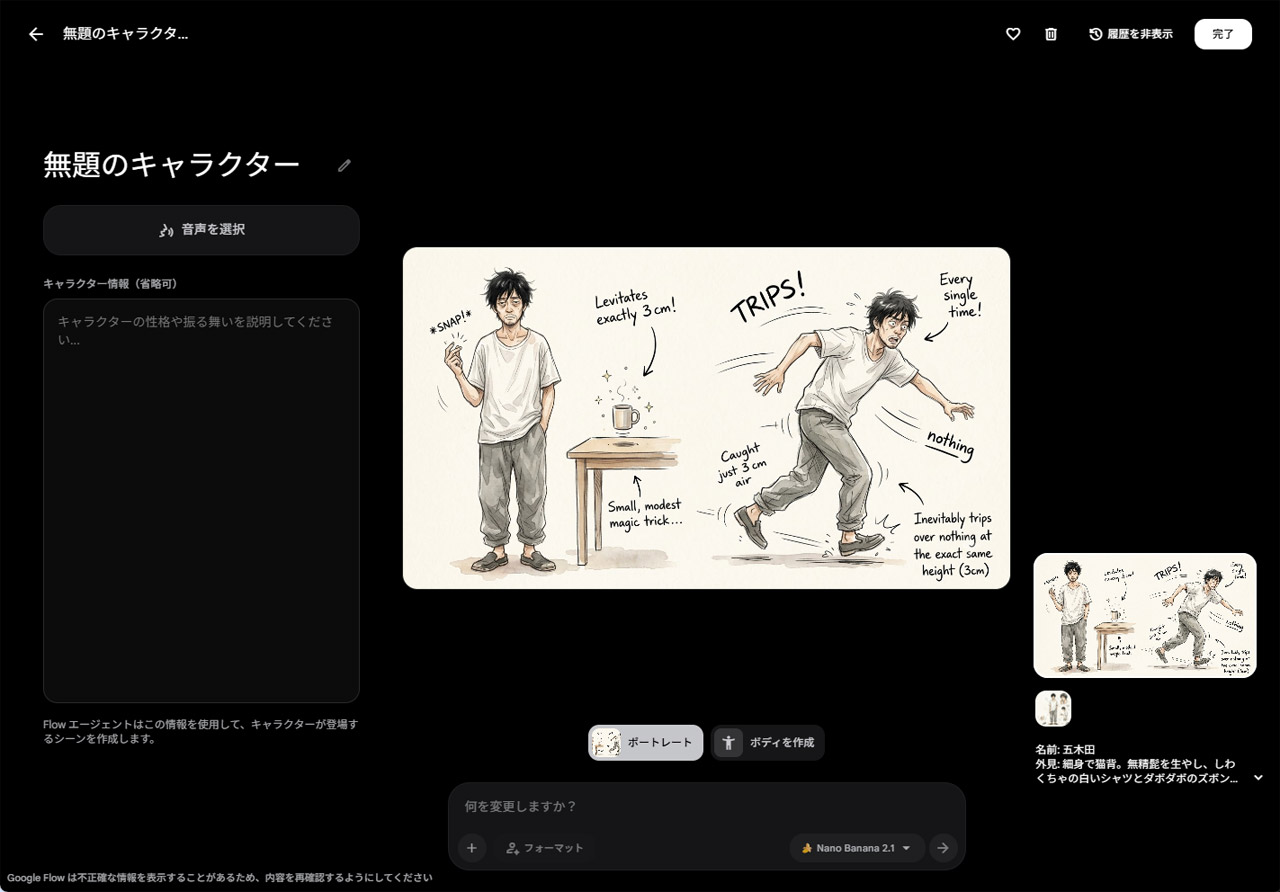
Task: Click the 無題のキャラクター heading
Action: click(x=171, y=165)
